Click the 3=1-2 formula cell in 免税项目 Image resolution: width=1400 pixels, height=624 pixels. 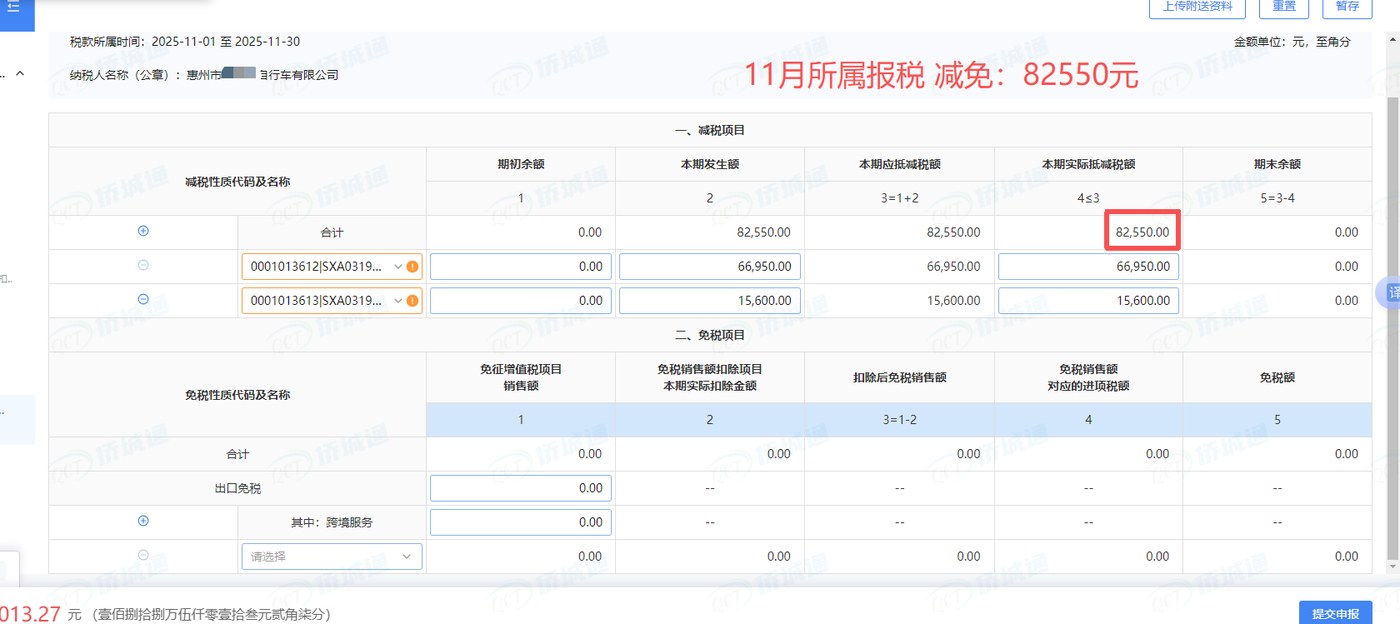coord(899,420)
